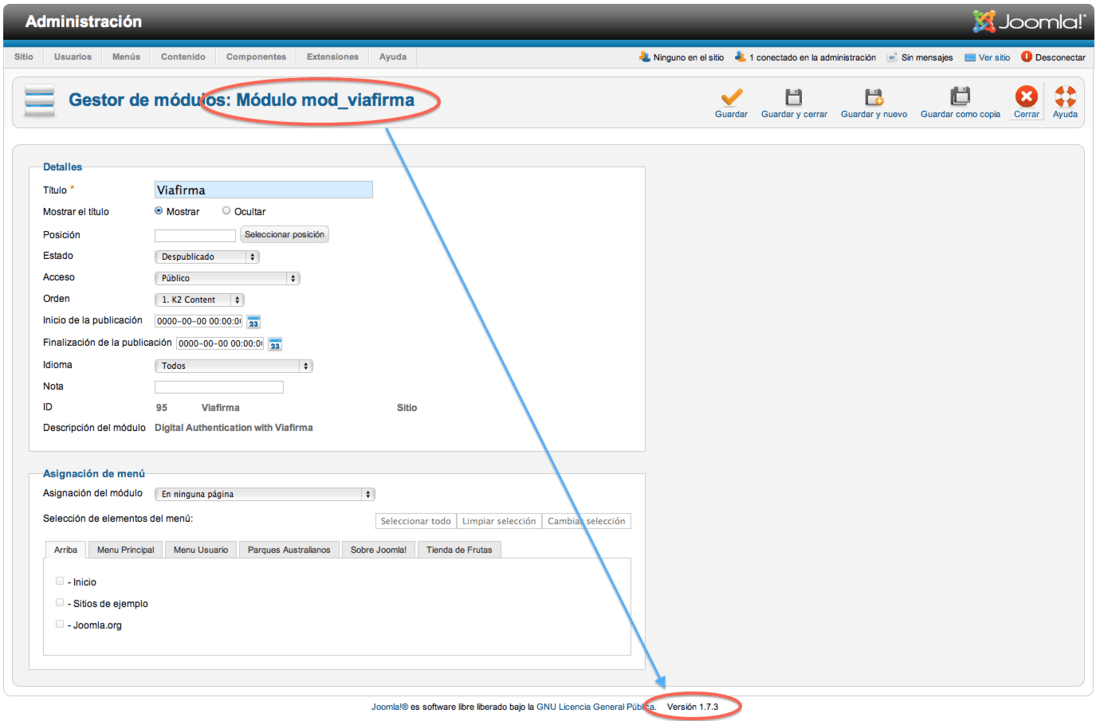The width and height of the screenshot is (1100, 721).
Task: Click the Joomla!® footer link
Action: tap(389, 707)
